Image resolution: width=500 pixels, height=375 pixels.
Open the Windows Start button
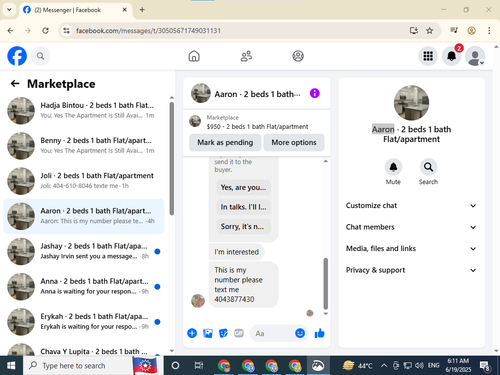(11, 365)
